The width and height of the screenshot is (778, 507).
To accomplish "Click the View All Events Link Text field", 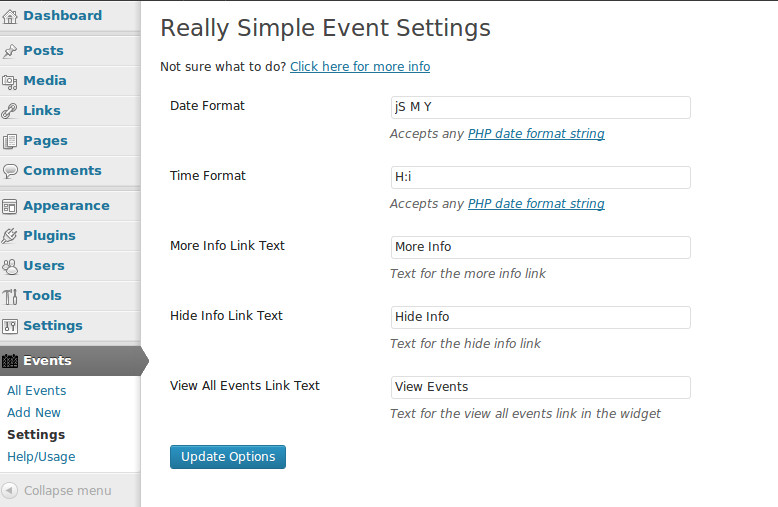I will click(540, 387).
